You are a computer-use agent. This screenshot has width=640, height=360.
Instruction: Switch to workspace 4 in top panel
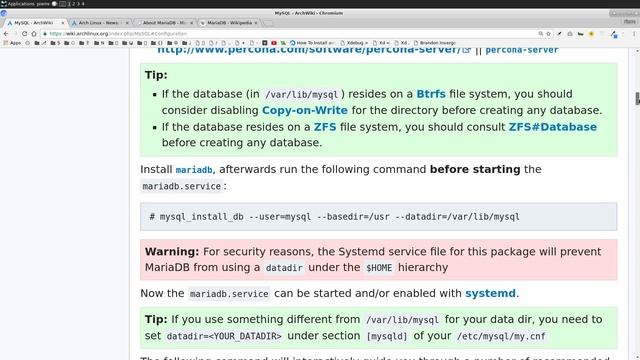pos(83,4)
